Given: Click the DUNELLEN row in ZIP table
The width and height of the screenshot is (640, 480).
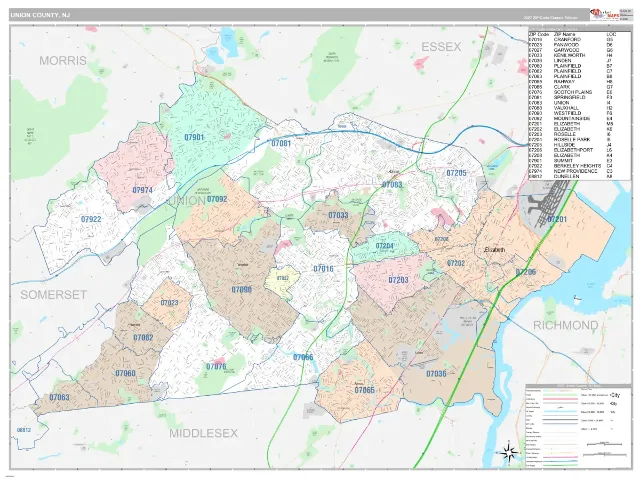Looking at the screenshot, I should click(x=572, y=176).
